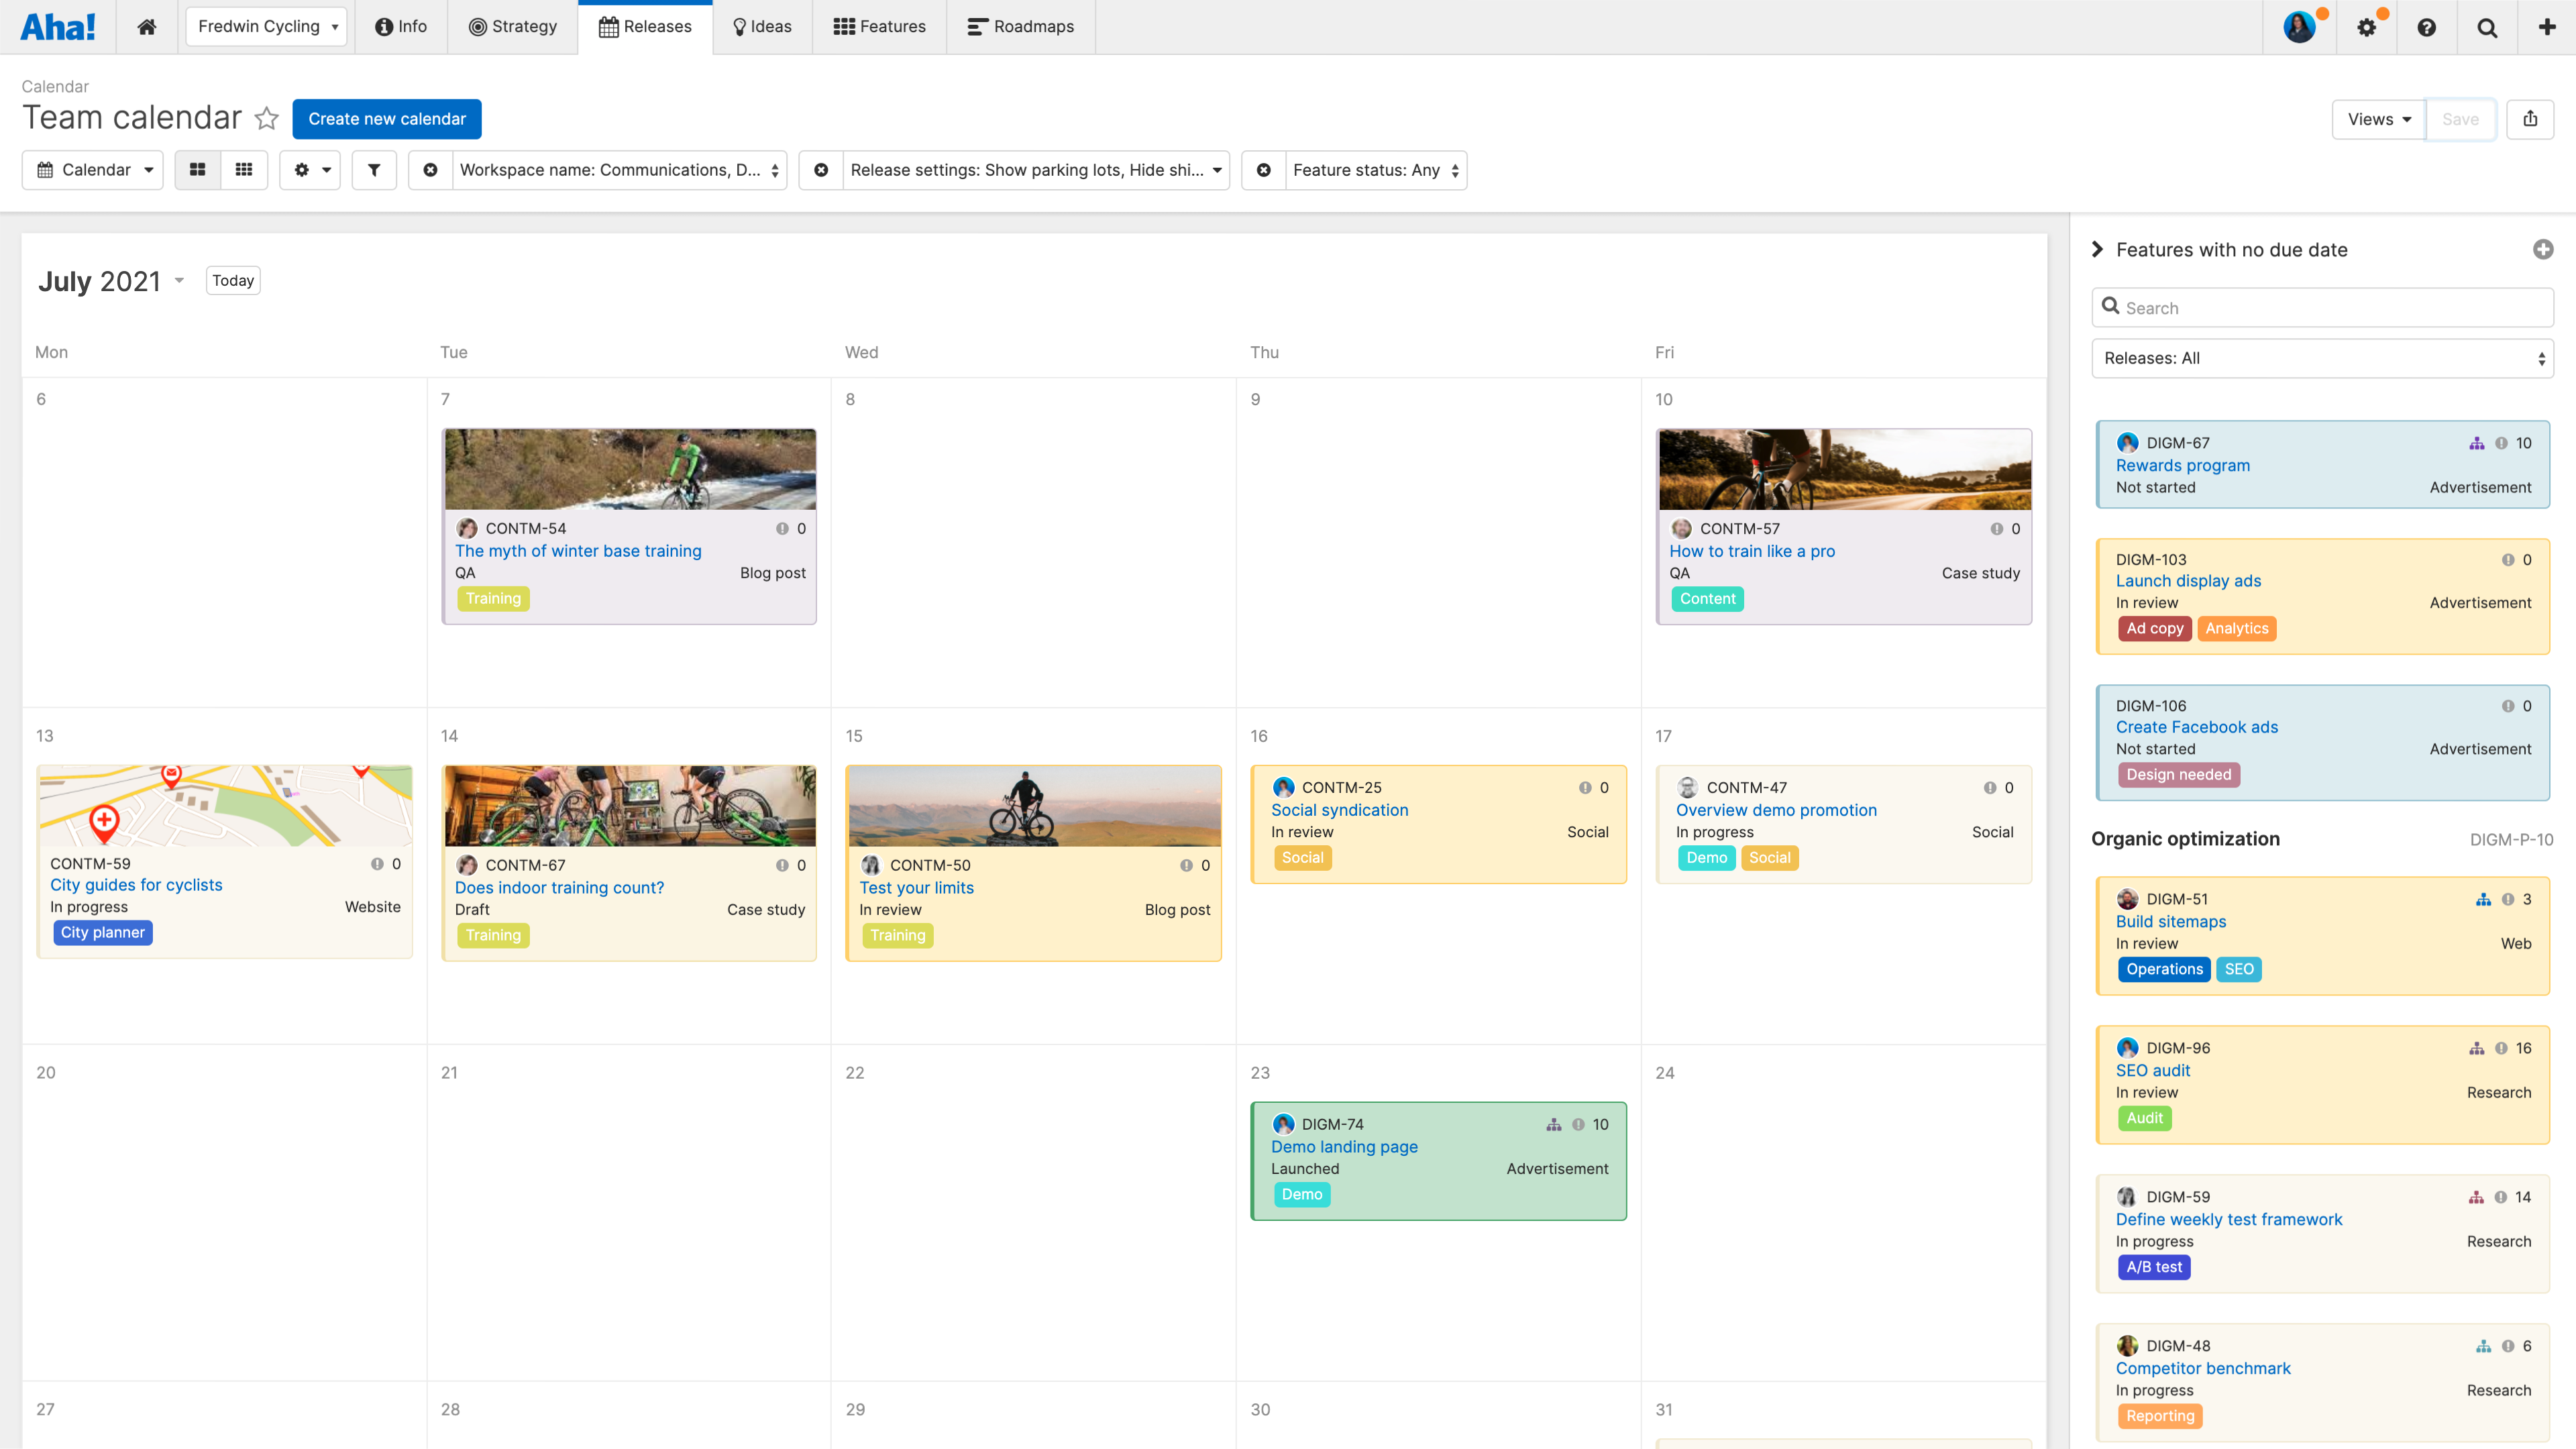Viewport: 2576px width, 1449px height.
Task: Click the search field in the Features panel
Action: point(2321,307)
